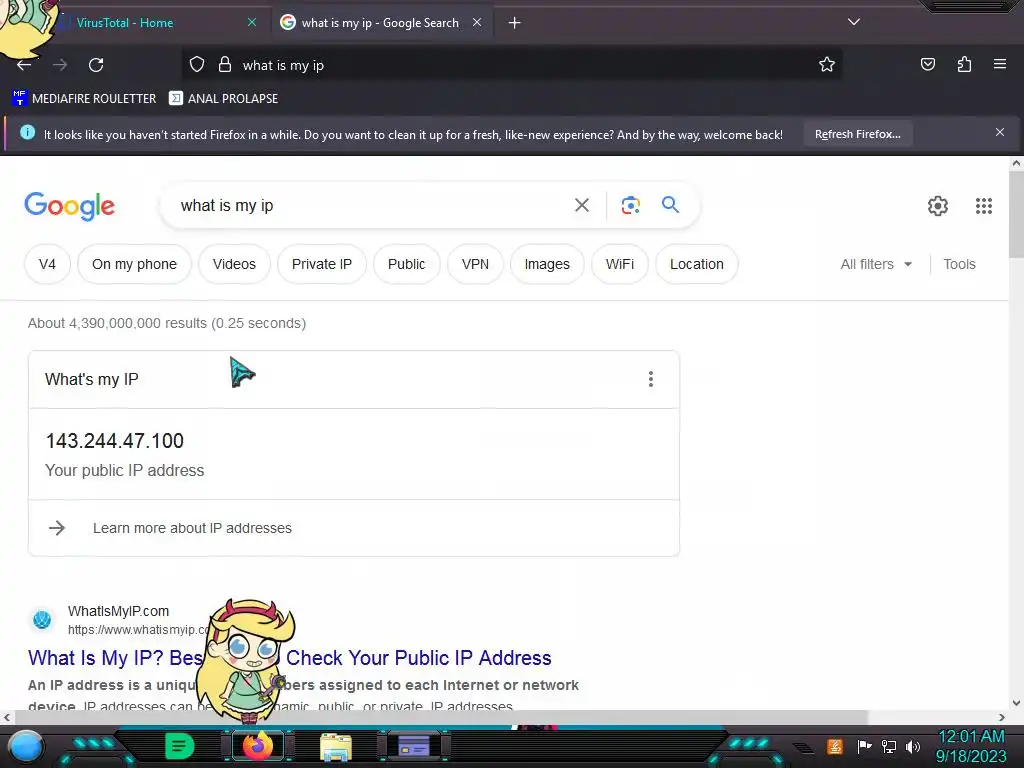Open the clock showing 12:01 AM
The width and height of the screenshot is (1024, 768).
[971, 746]
